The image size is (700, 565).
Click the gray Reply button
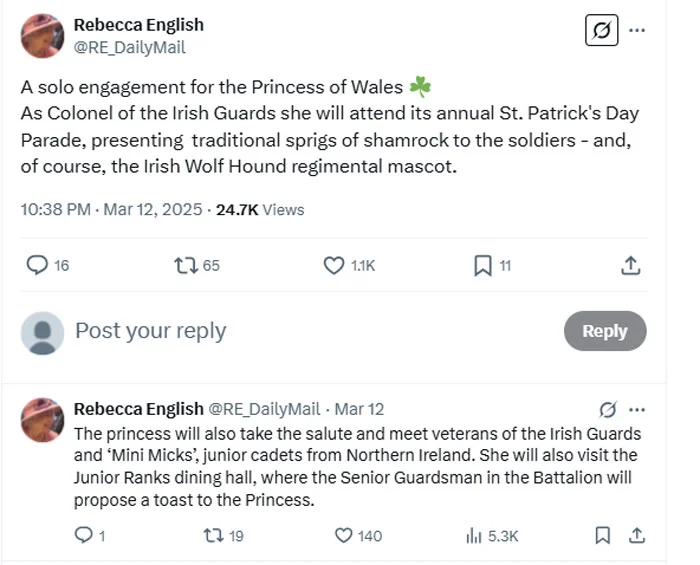(604, 331)
